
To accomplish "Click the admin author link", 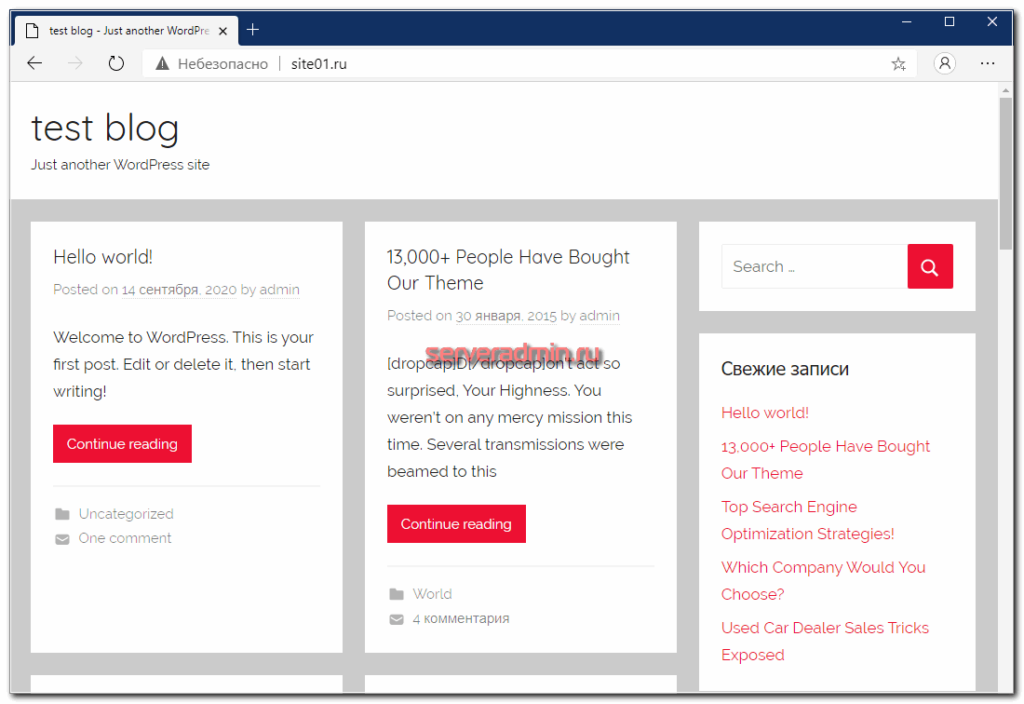I will coord(279,289).
